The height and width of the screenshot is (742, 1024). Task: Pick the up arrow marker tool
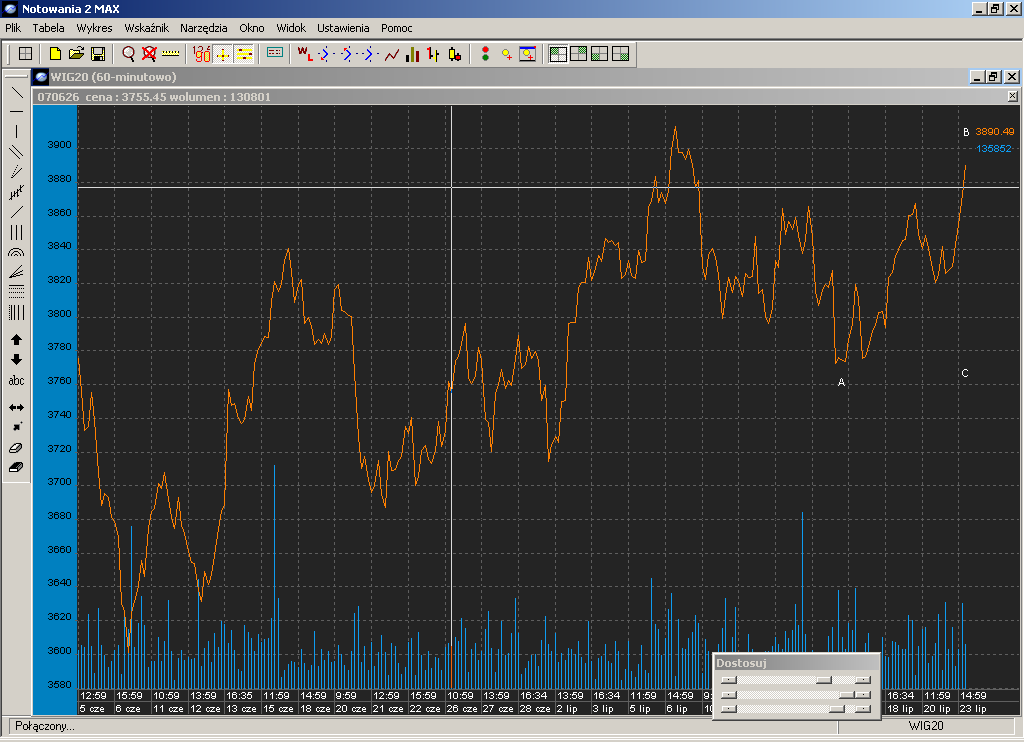[x=16, y=340]
